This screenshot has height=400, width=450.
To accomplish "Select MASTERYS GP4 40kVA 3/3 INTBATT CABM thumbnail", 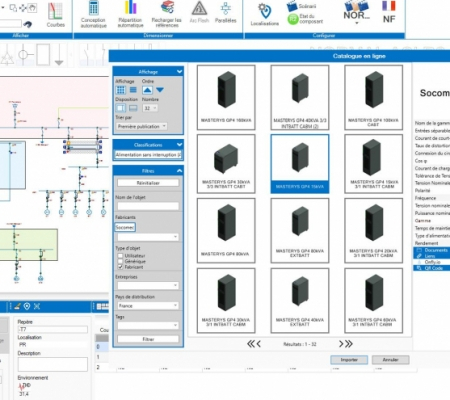I will tap(300, 97).
